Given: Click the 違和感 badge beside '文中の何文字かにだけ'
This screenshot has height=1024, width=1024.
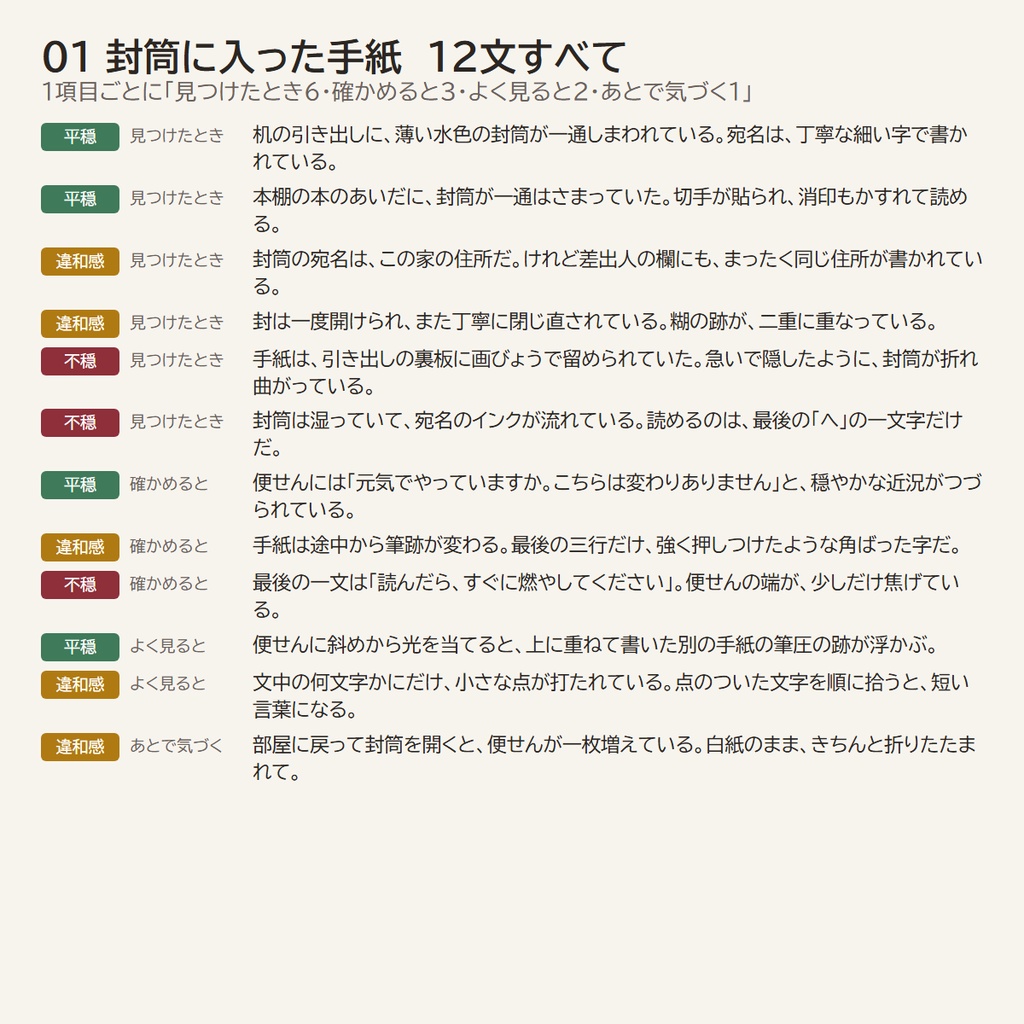Looking at the screenshot, I should pos(80,684).
